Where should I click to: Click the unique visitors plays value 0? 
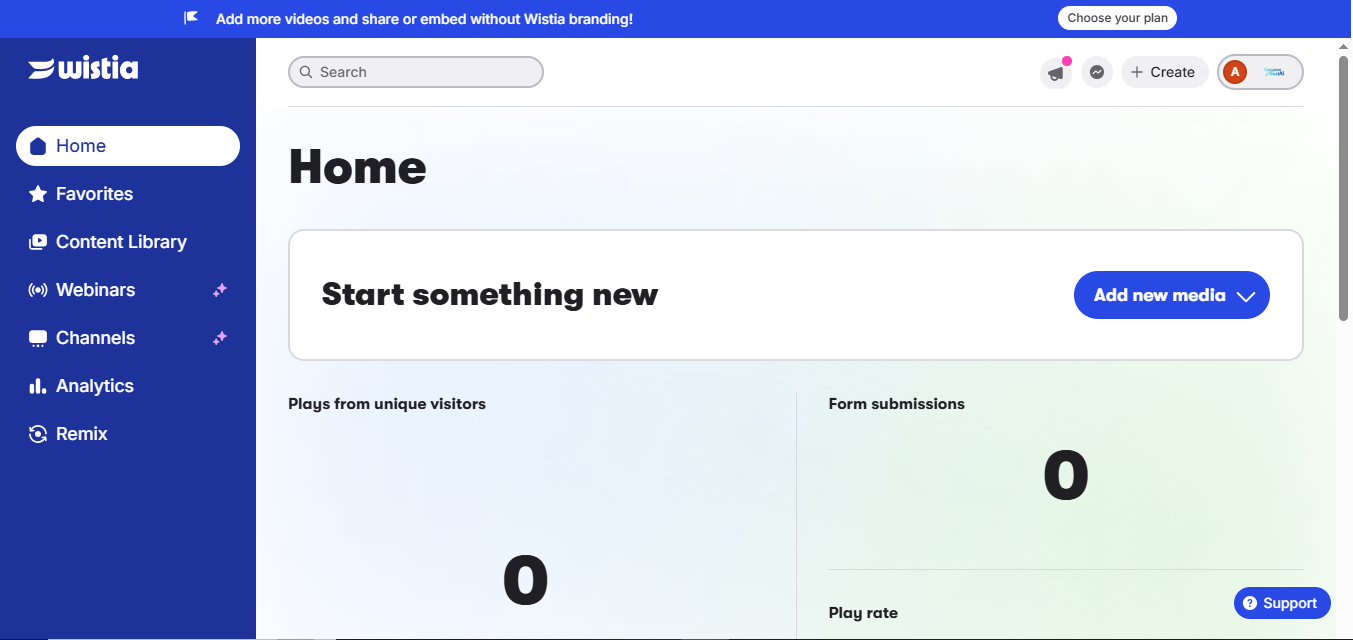[526, 581]
